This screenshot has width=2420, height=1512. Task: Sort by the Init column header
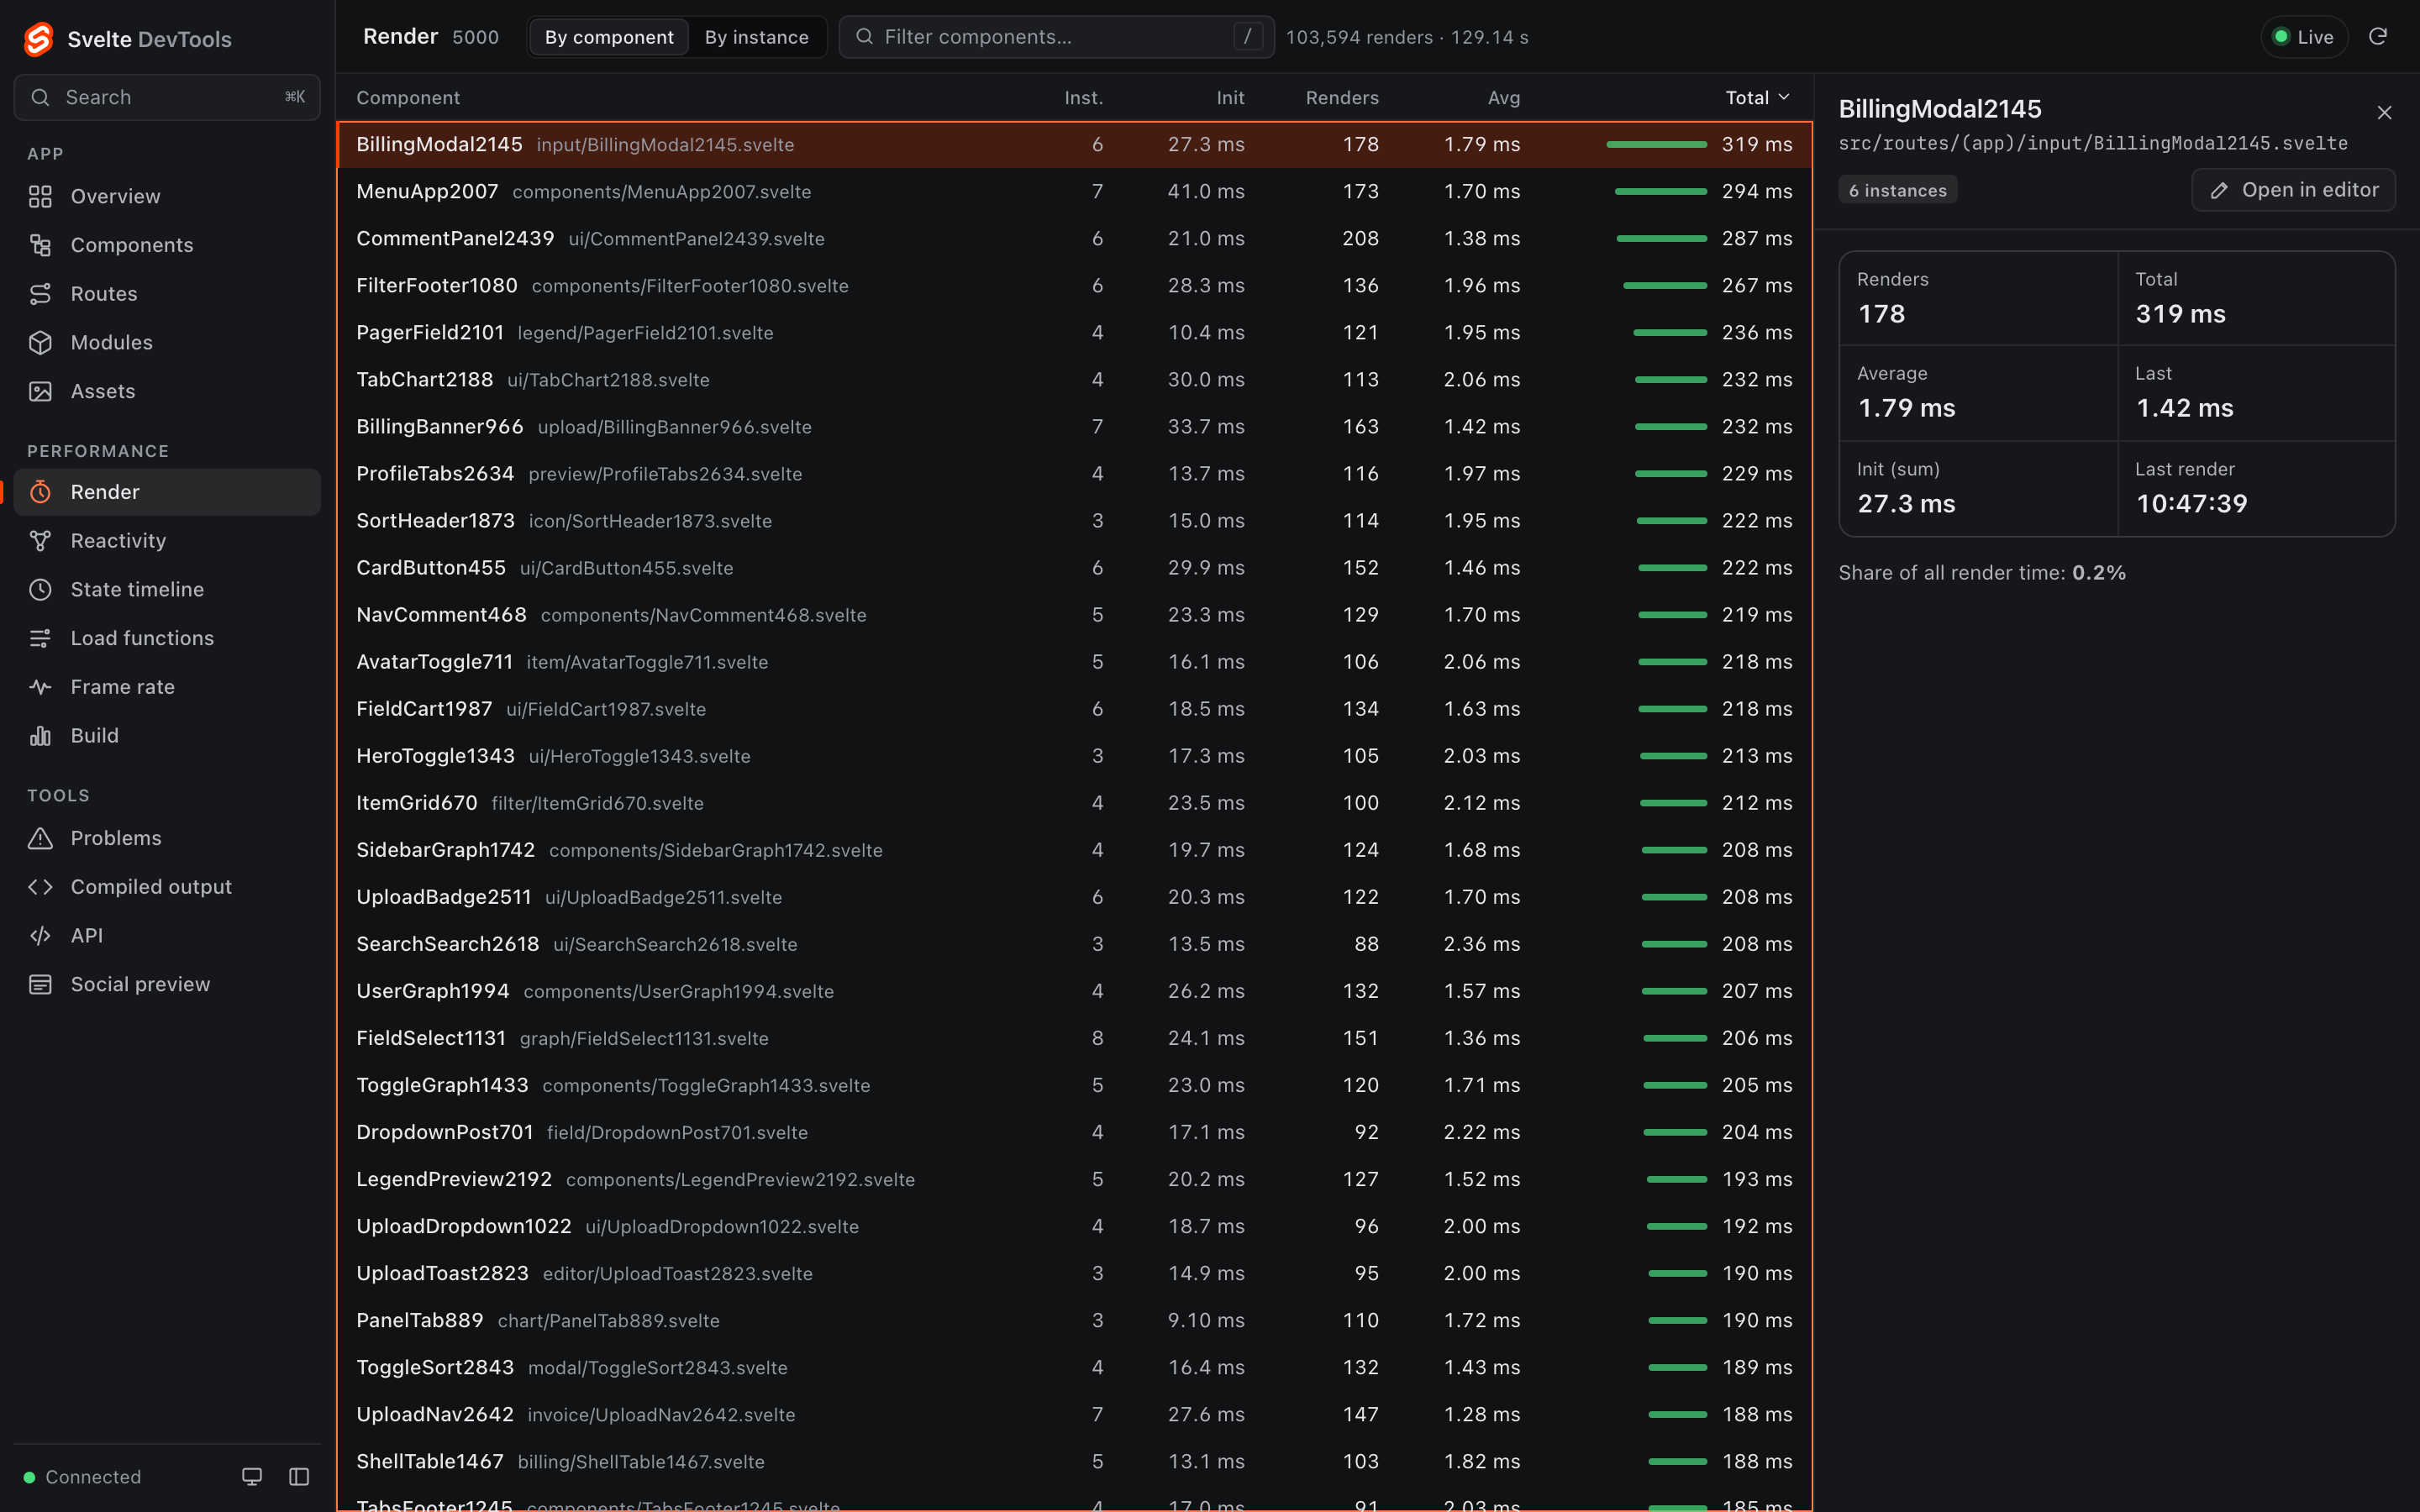[1230, 97]
